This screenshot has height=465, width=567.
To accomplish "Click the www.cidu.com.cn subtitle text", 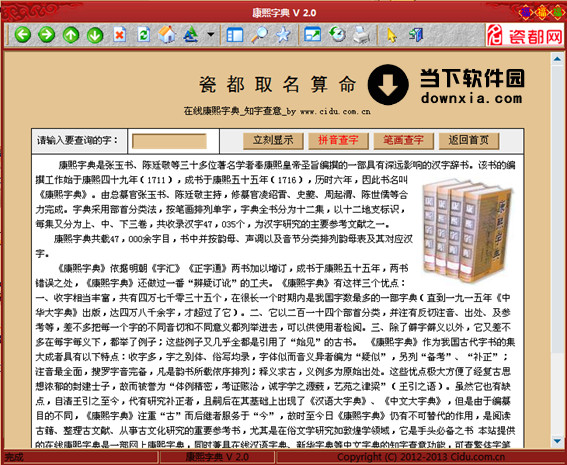I will [335, 111].
